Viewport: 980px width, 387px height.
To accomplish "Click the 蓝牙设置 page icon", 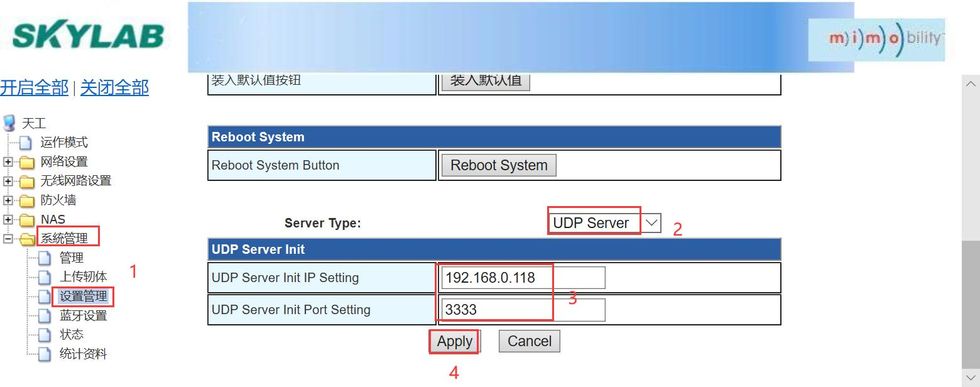I will tap(44, 316).
